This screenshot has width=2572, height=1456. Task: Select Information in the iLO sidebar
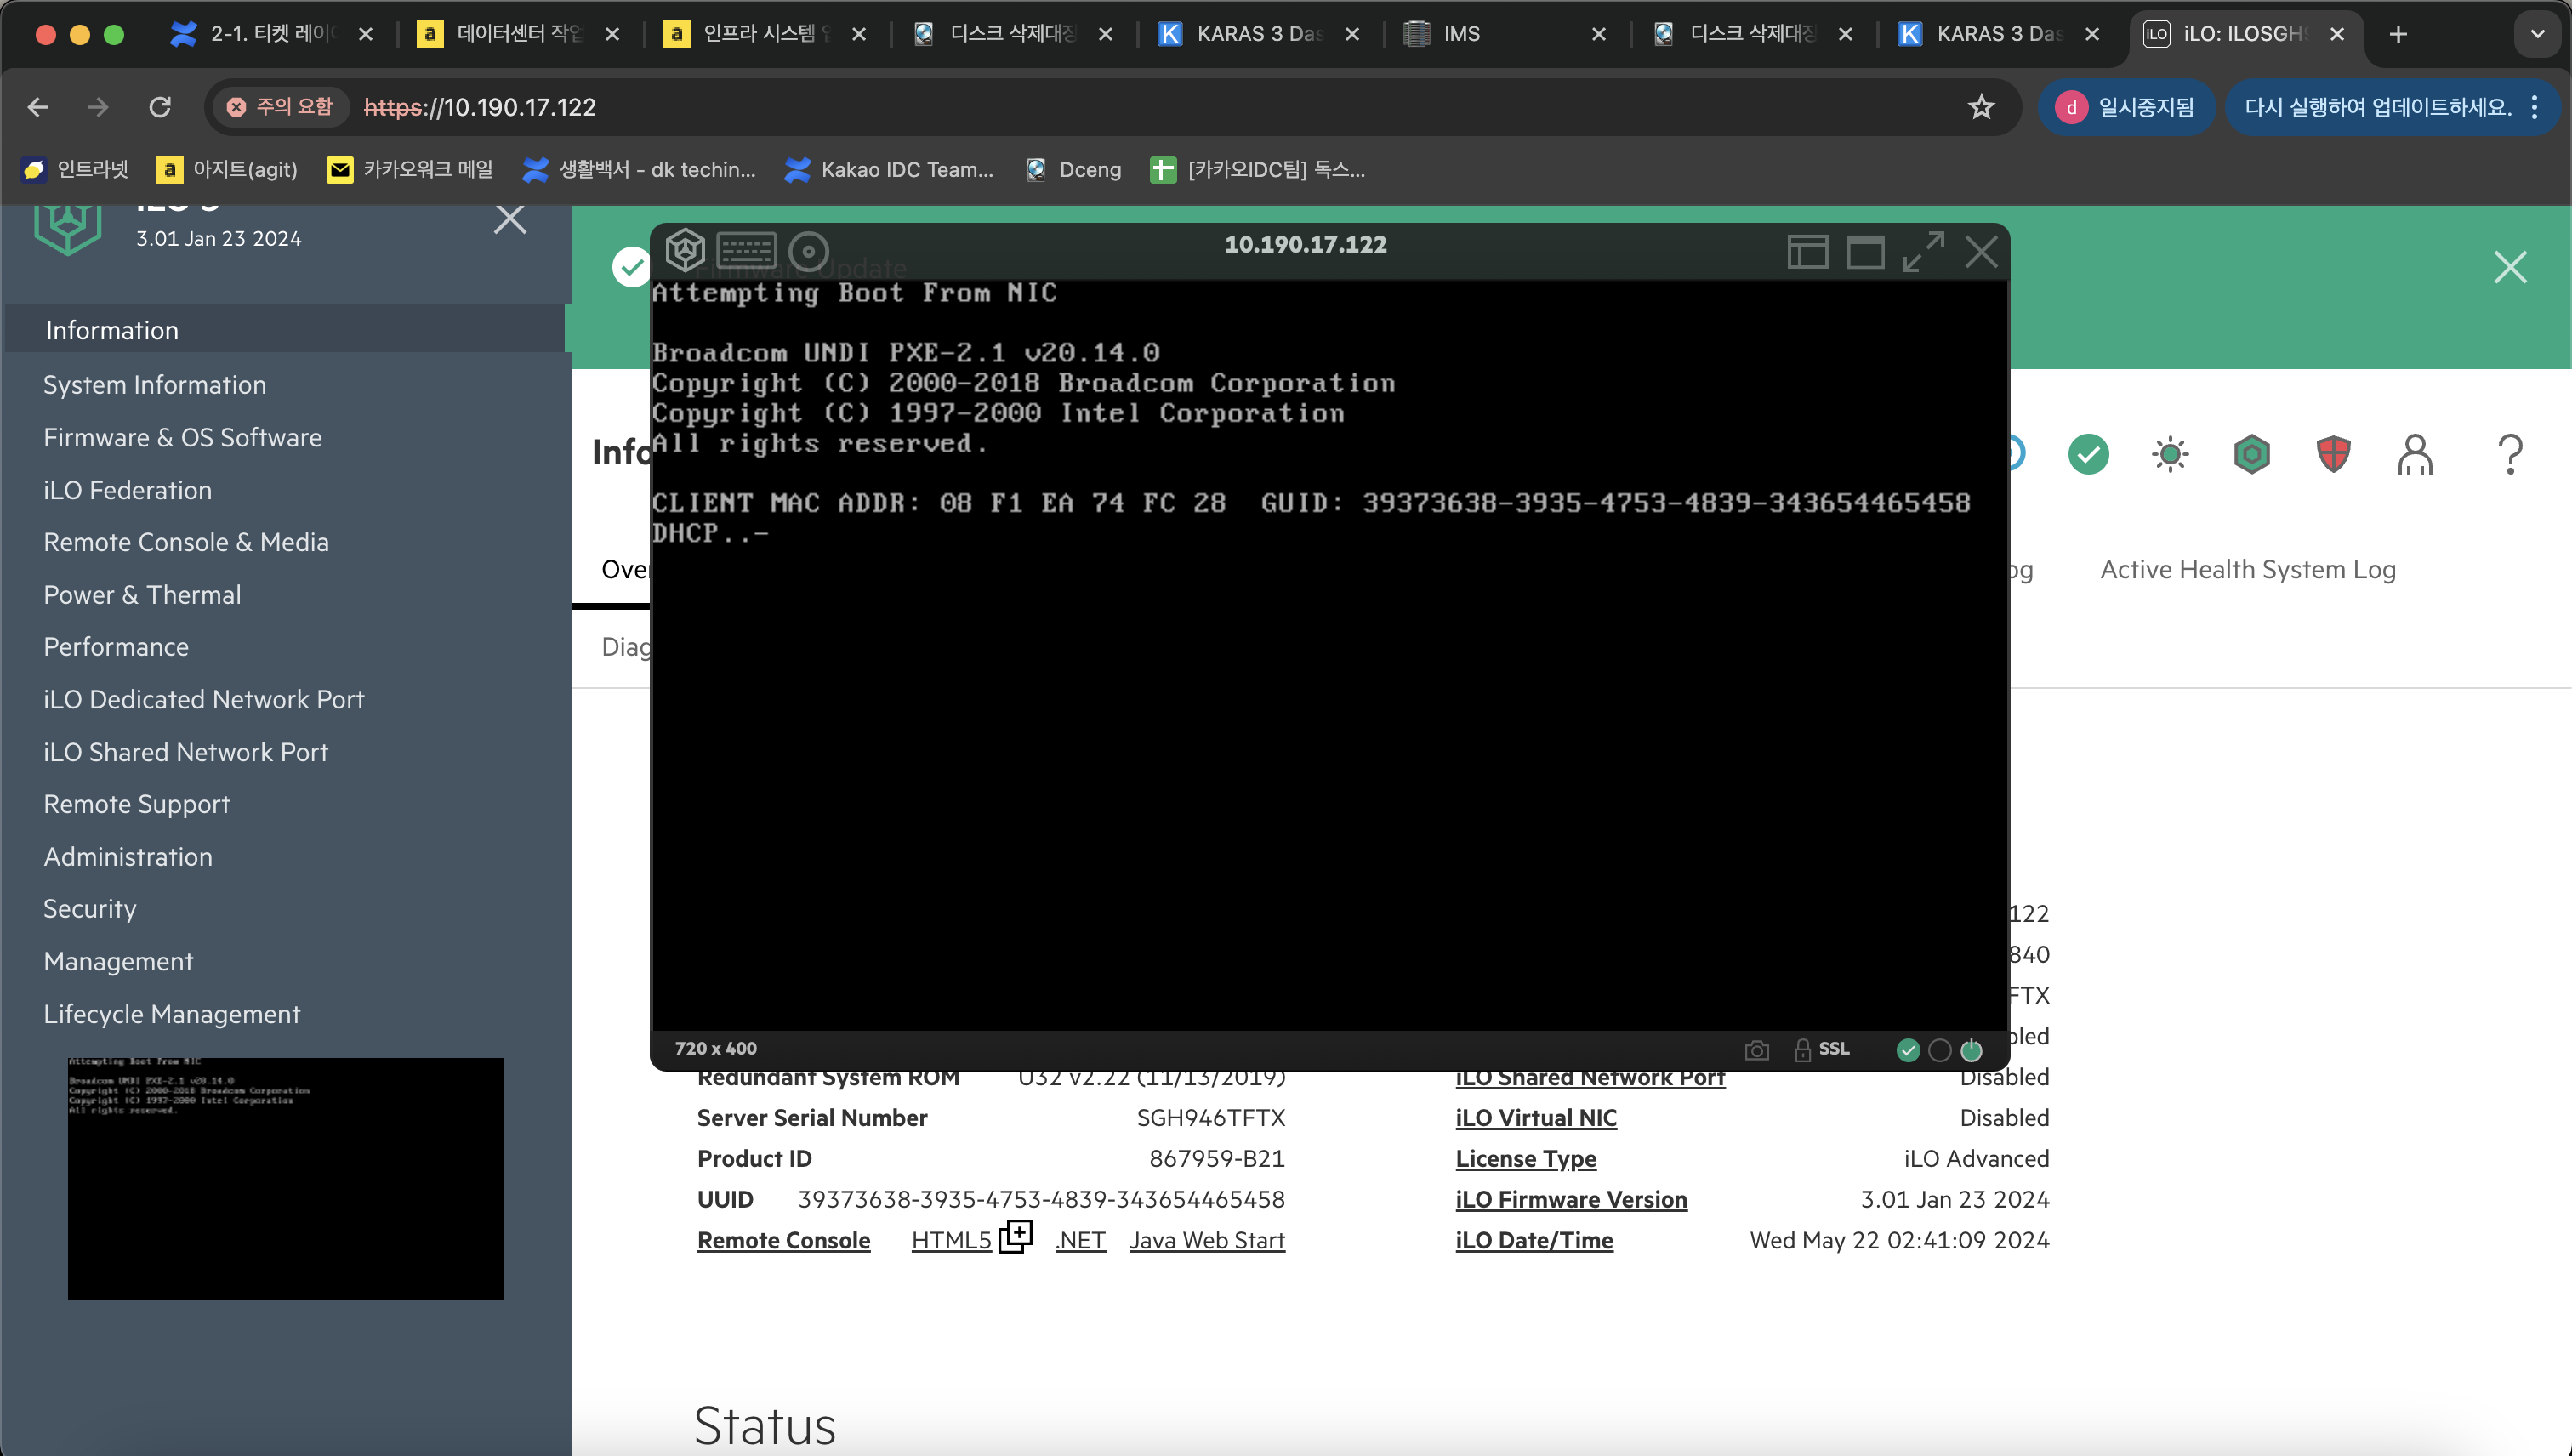tap(285, 330)
